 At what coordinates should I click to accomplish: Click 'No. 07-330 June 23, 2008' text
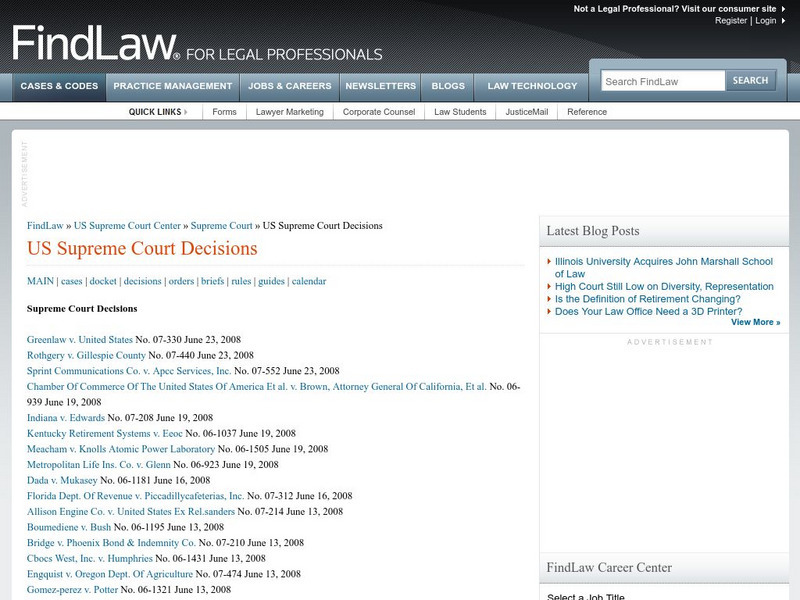(188, 340)
